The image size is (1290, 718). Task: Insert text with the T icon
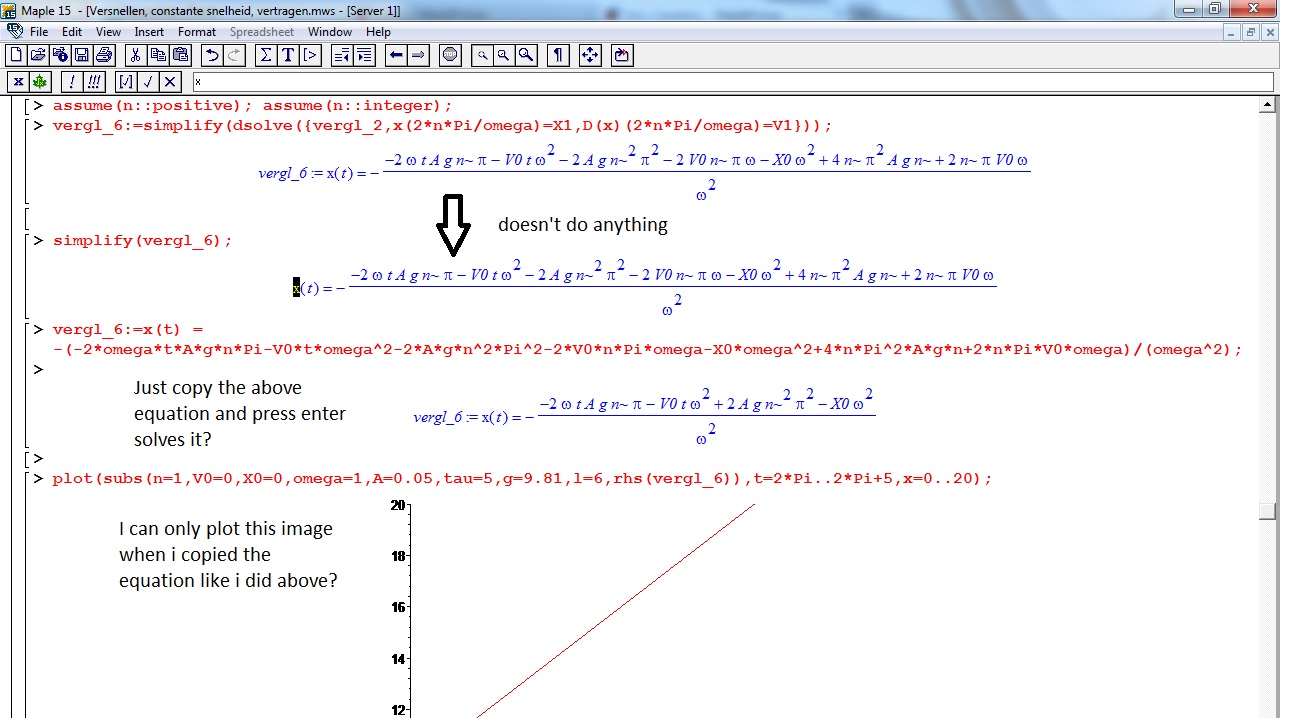(x=288, y=55)
